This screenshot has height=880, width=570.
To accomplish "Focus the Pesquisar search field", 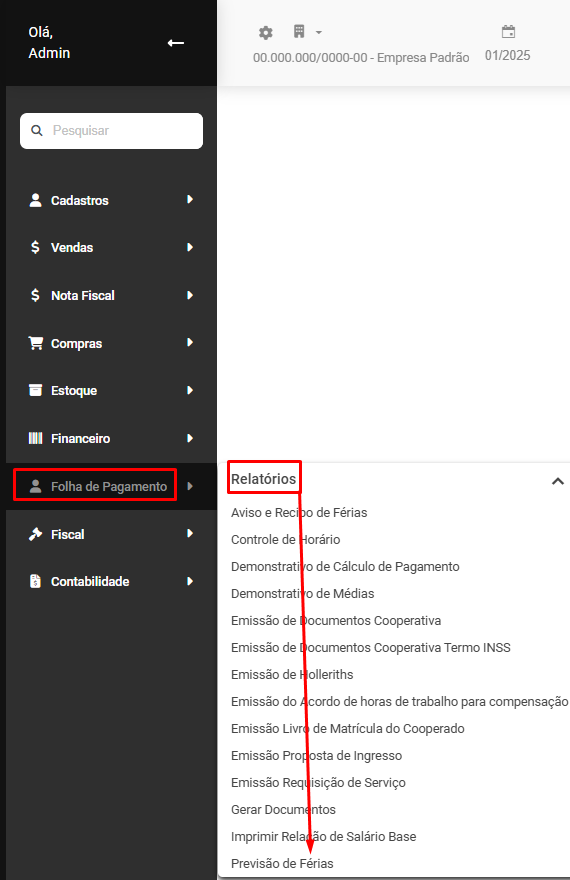I will 112,131.
